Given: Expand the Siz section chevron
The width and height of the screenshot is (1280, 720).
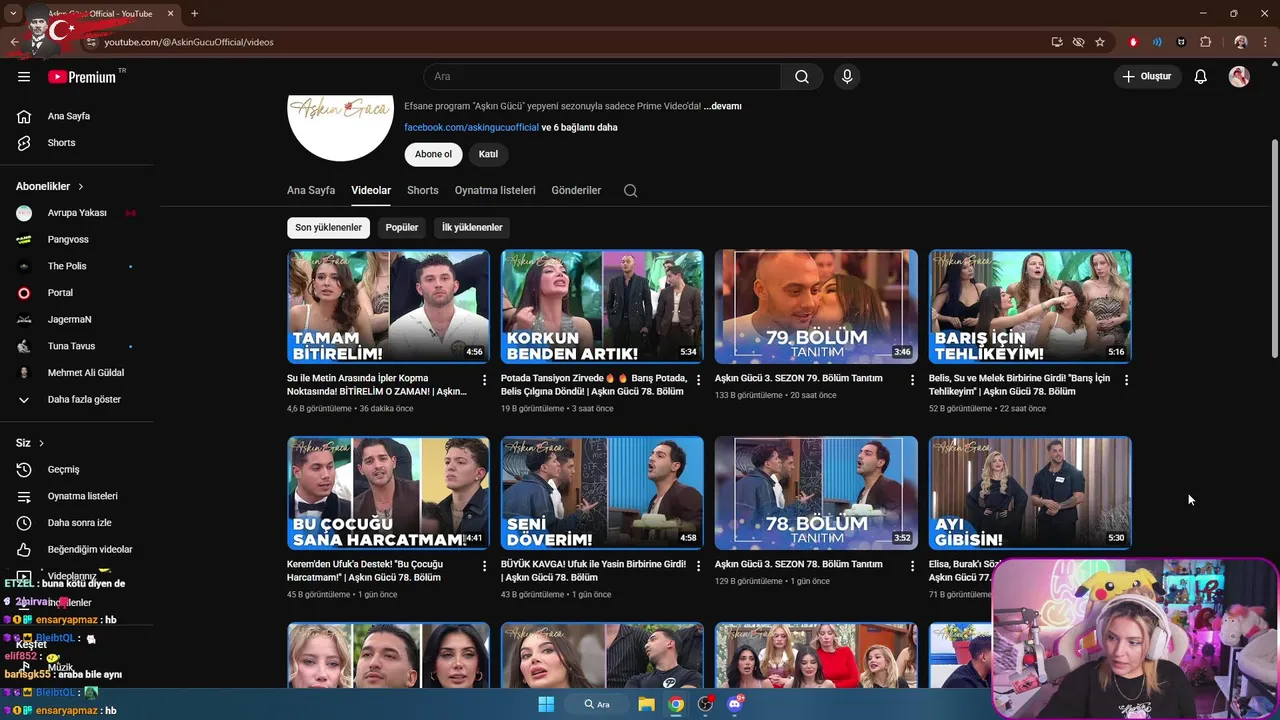Looking at the screenshot, I should click(41, 443).
